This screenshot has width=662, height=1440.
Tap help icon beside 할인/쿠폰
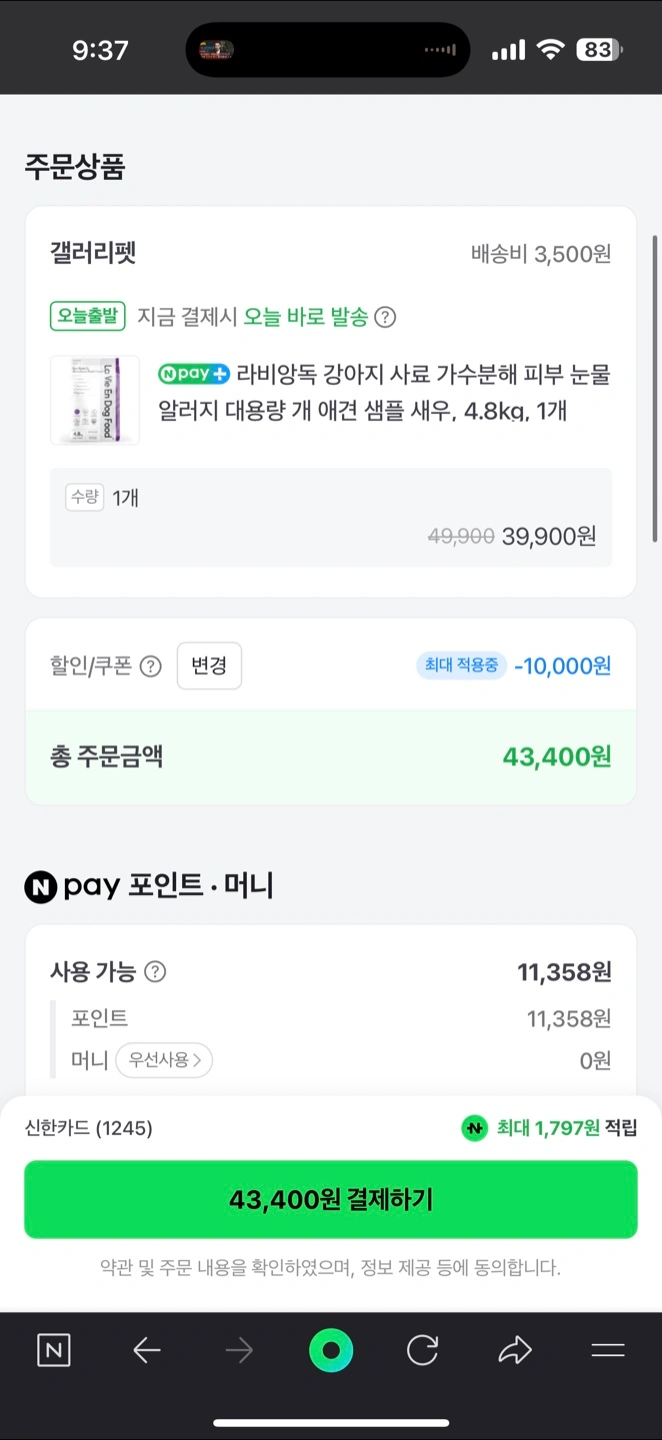(x=151, y=666)
